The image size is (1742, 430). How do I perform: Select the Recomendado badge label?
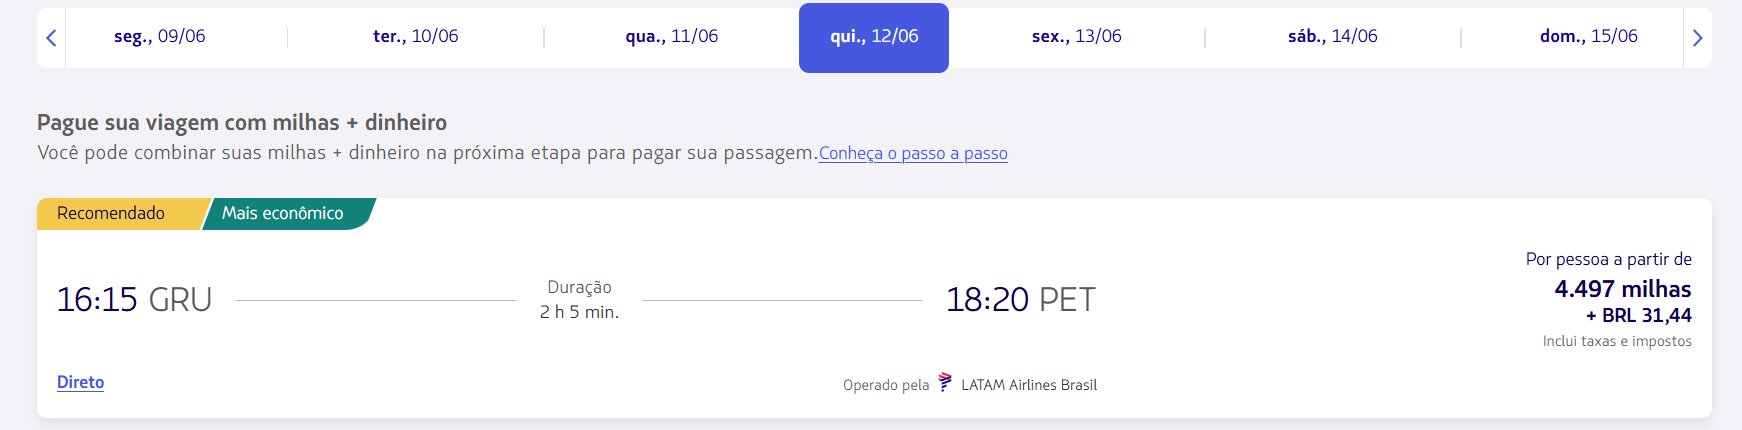[x=111, y=213]
